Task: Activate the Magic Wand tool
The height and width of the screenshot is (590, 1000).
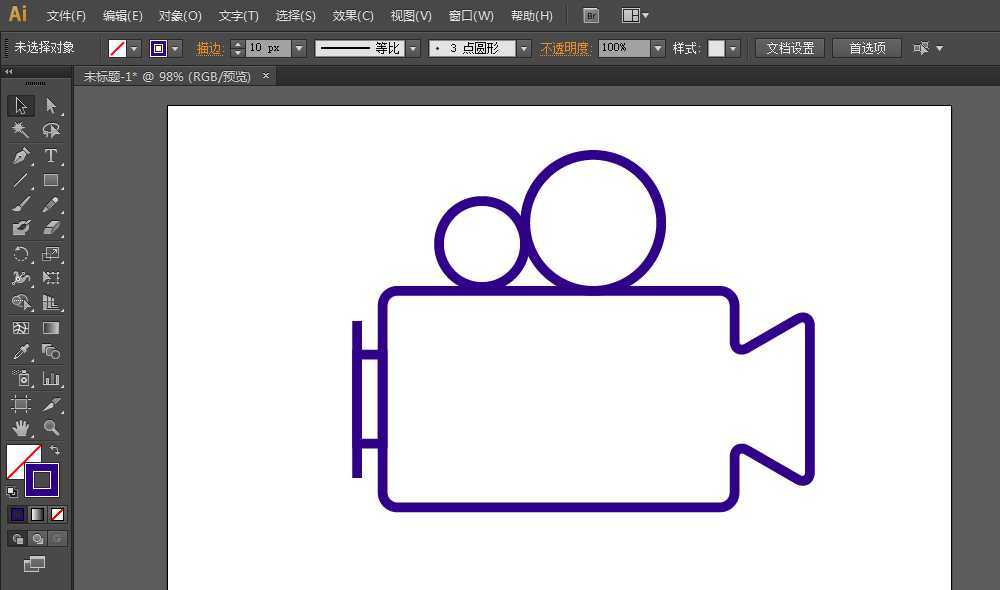Action: point(21,131)
